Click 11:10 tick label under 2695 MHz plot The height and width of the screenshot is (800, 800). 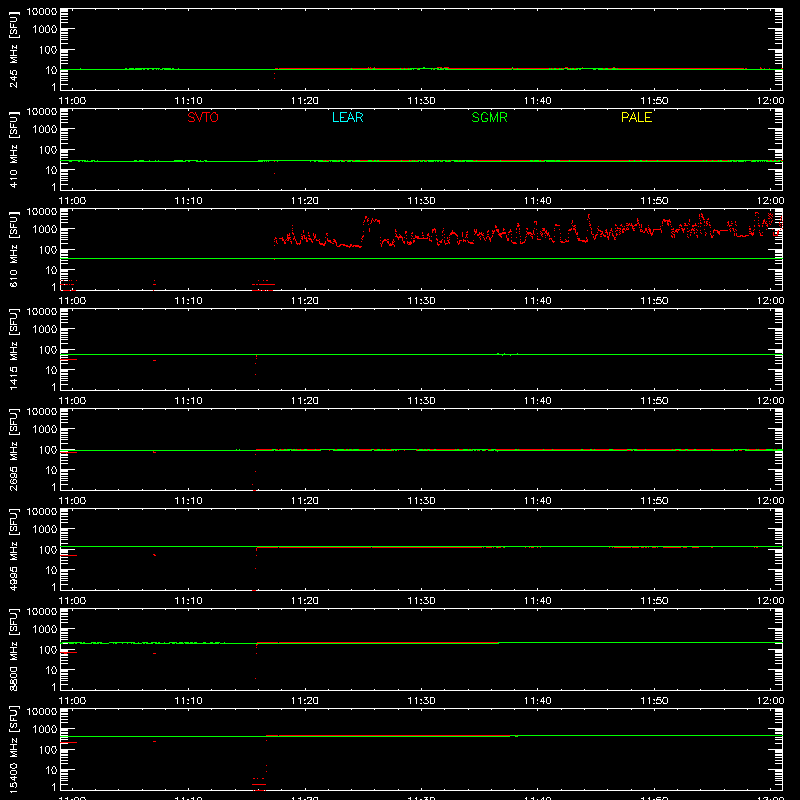188,501
